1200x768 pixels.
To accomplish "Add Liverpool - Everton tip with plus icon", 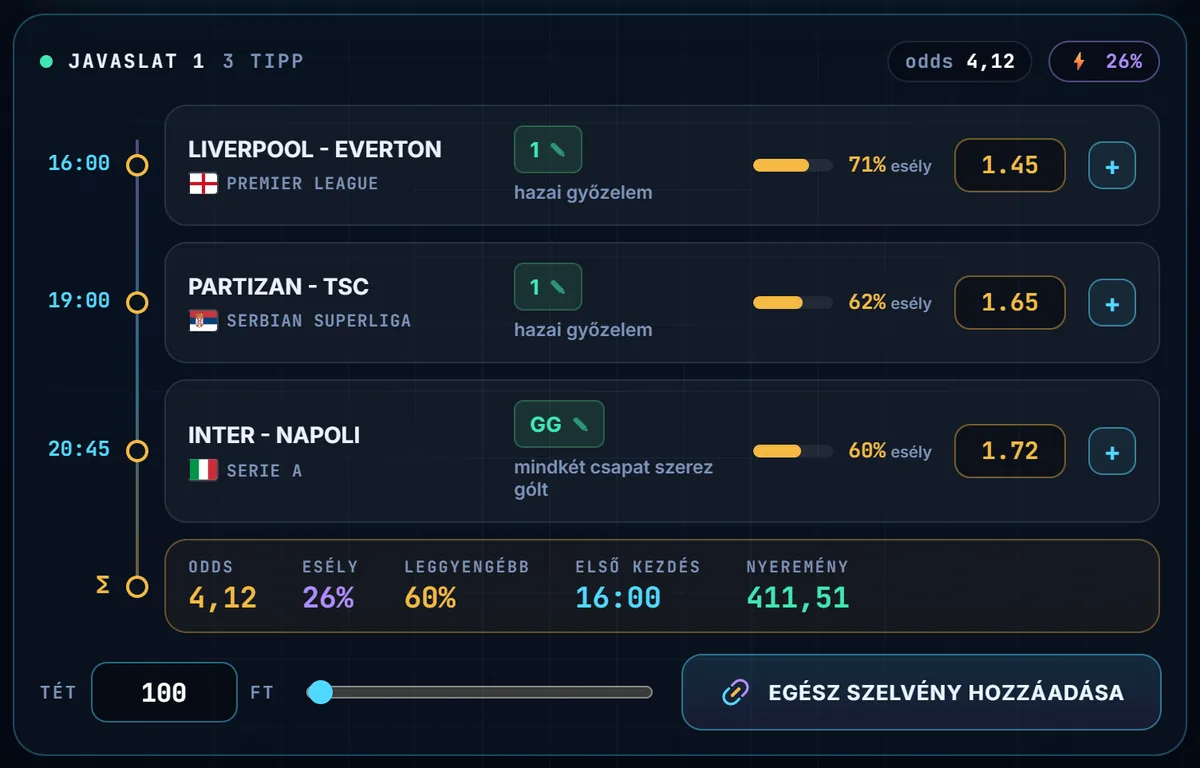I will [x=1112, y=166].
